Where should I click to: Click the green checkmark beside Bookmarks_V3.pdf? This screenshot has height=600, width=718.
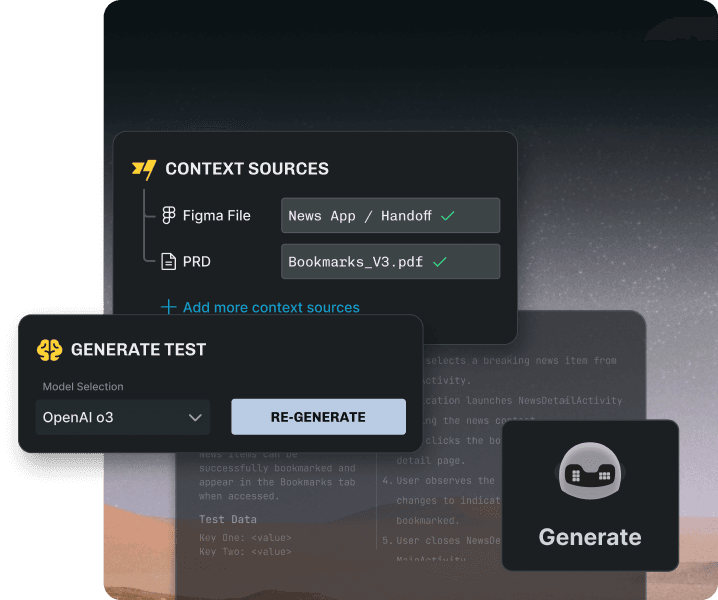[x=440, y=262]
